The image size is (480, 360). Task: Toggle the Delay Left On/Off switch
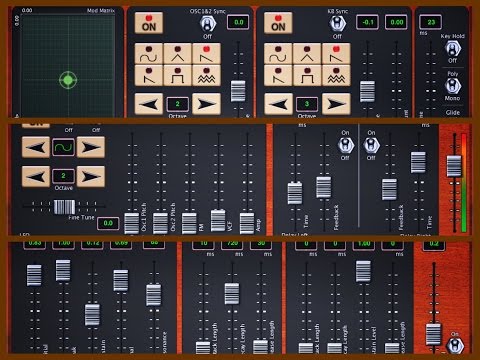345,145
